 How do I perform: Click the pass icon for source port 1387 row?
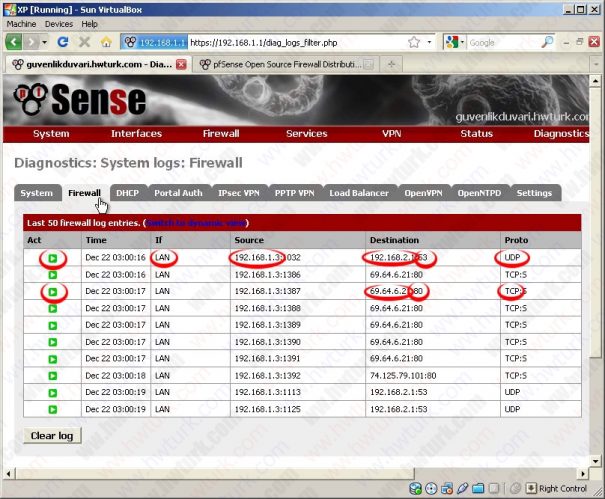(x=53, y=292)
